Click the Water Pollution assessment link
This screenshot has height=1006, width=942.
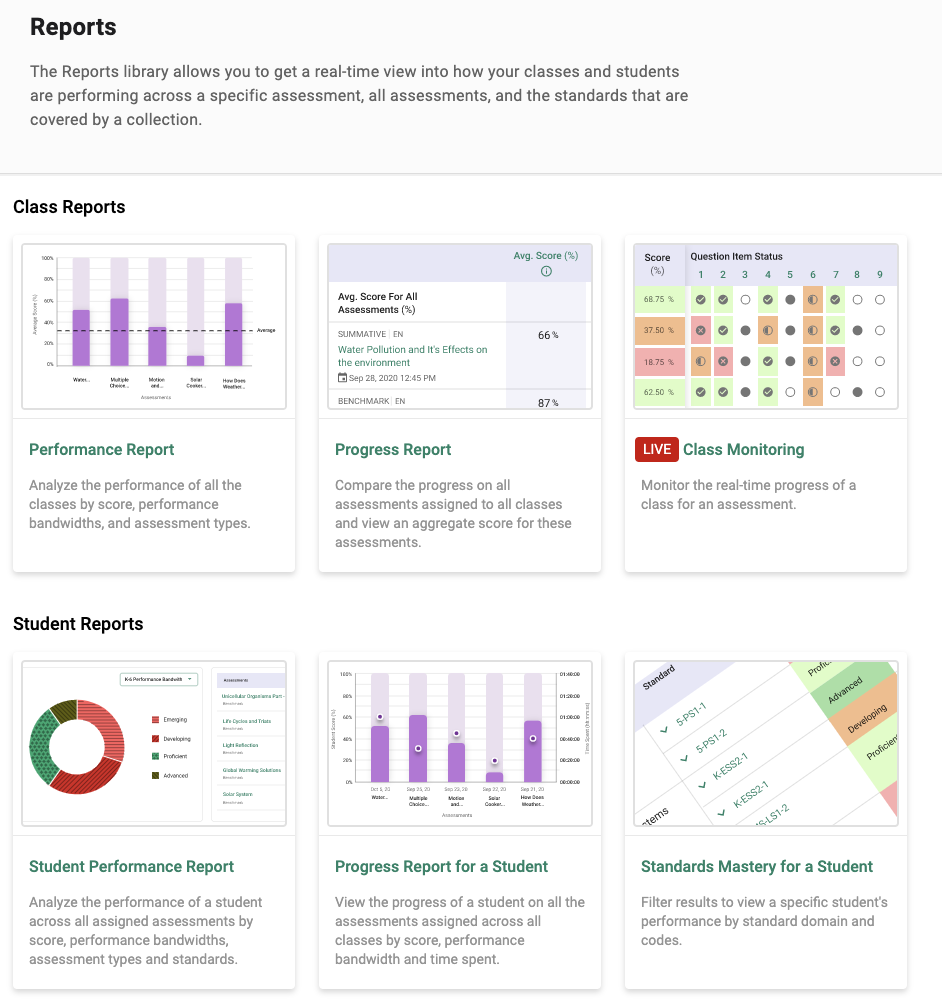click(411, 356)
